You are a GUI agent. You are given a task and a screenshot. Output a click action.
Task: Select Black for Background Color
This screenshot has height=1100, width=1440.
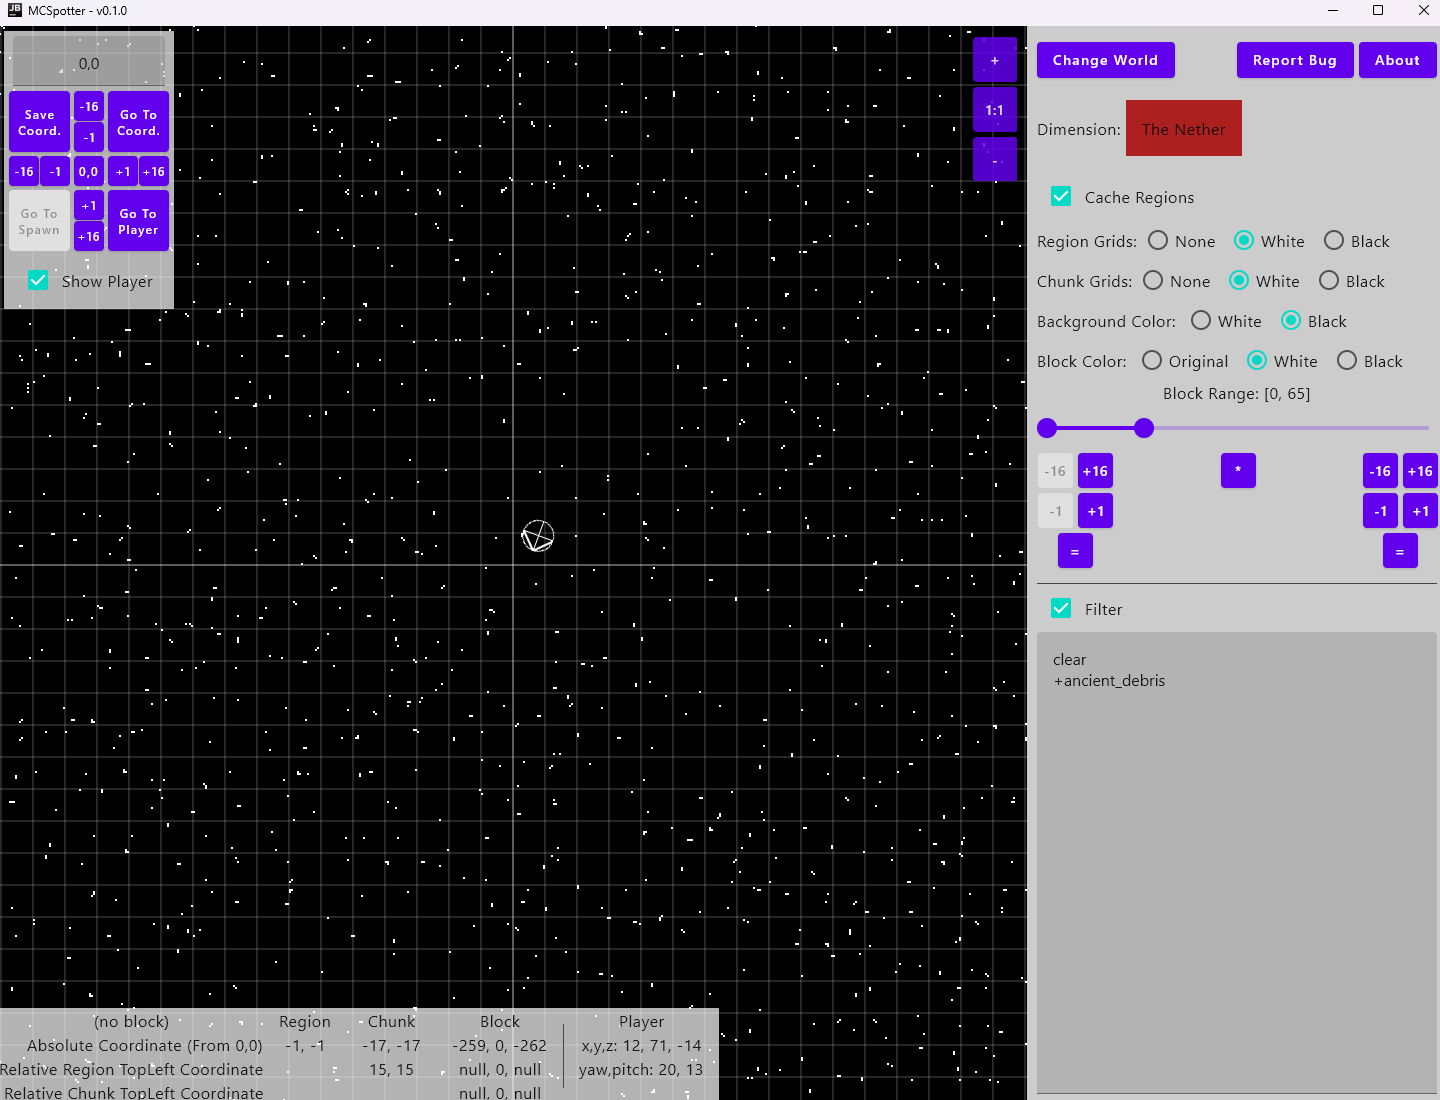(1291, 321)
